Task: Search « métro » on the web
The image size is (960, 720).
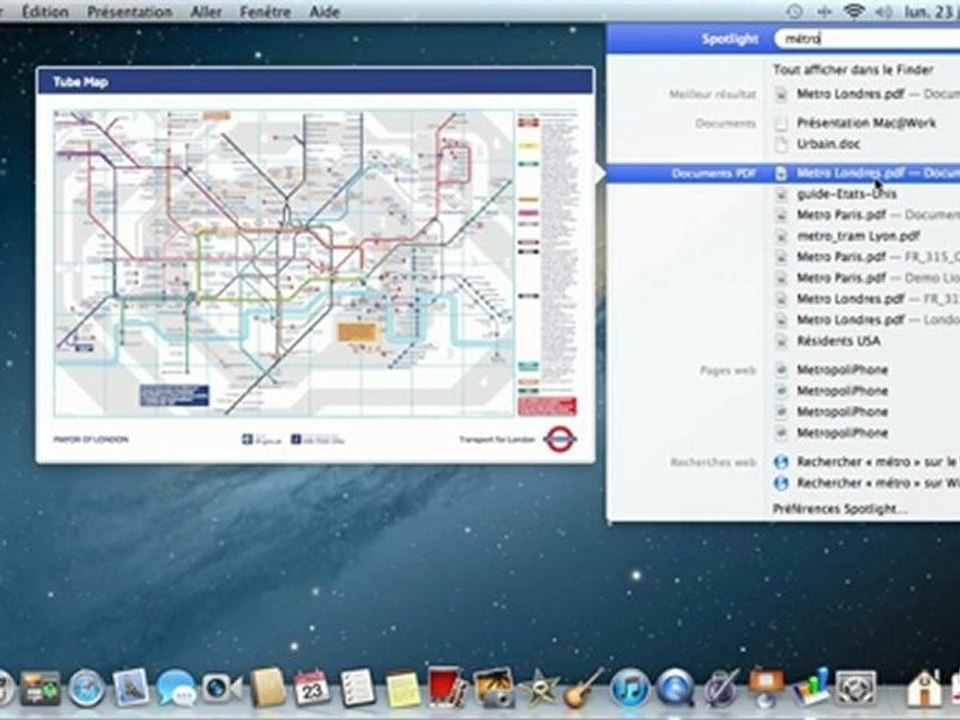Action: [868, 462]
